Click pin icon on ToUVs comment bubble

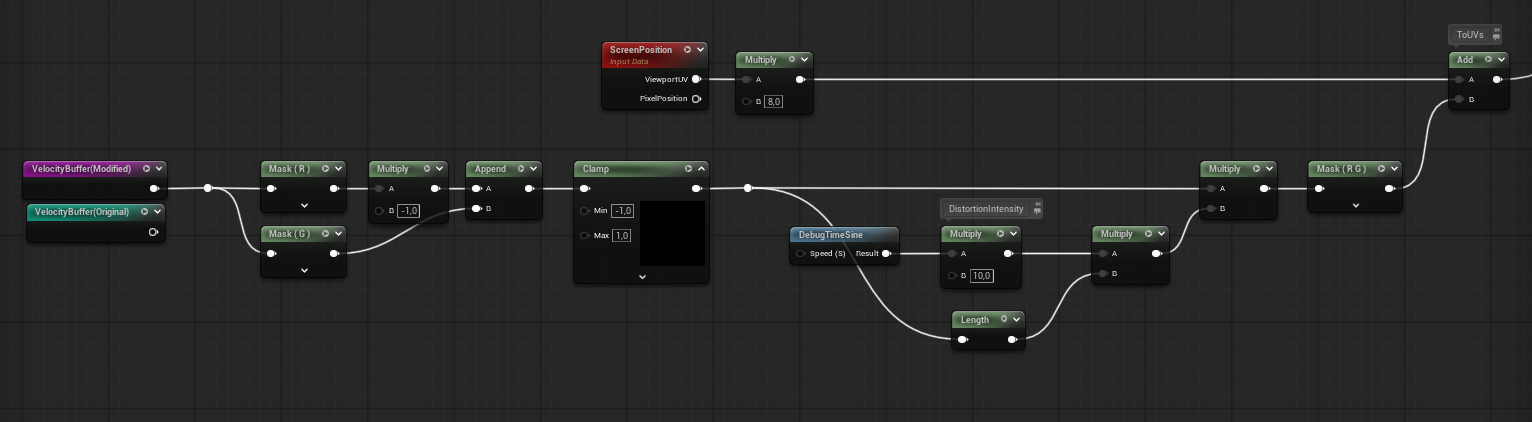pos(1497,35)
